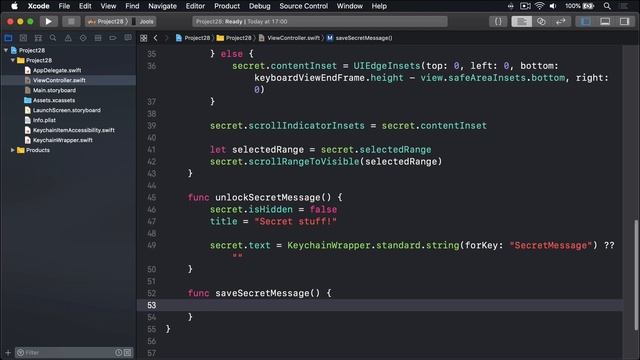640x360 pixels.
Task: Show the Find navigator
Action: tap(53, 38)
